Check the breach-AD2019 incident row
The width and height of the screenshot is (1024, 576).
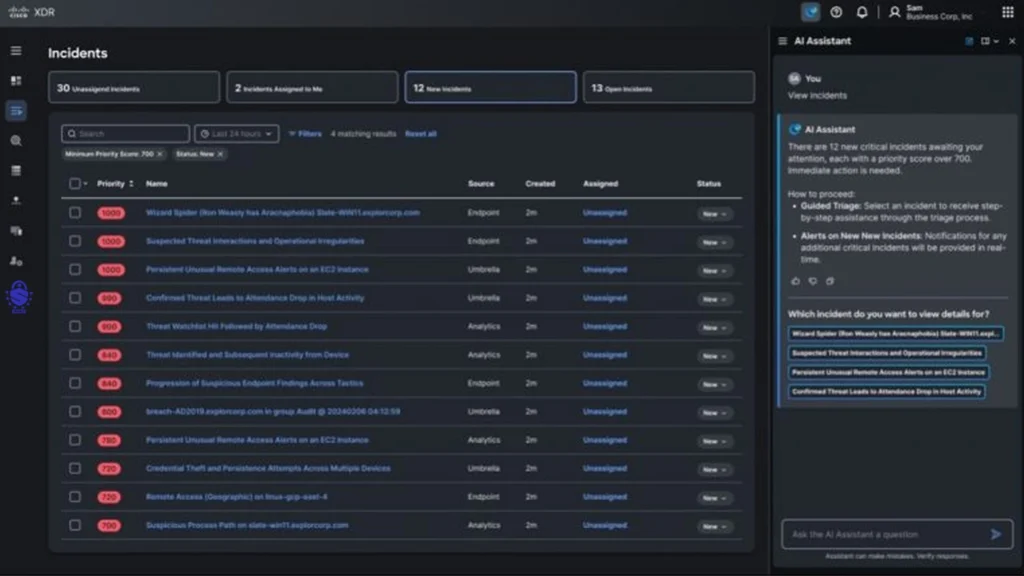75,412
